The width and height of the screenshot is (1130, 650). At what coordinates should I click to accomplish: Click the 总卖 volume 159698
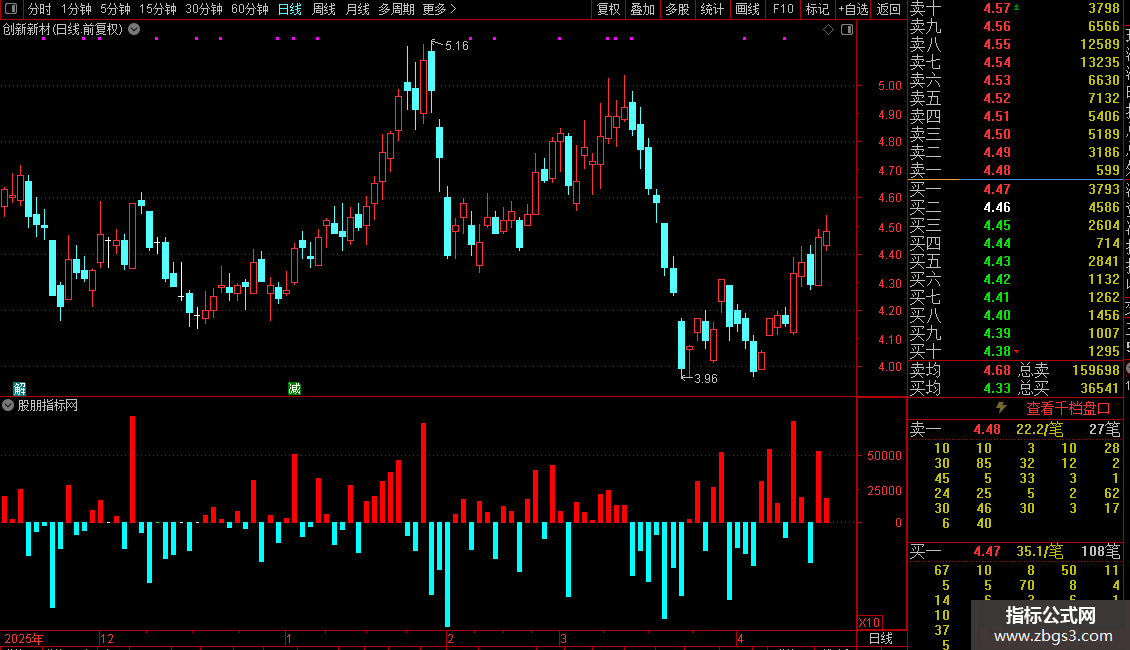click(x=1095, y=370)
